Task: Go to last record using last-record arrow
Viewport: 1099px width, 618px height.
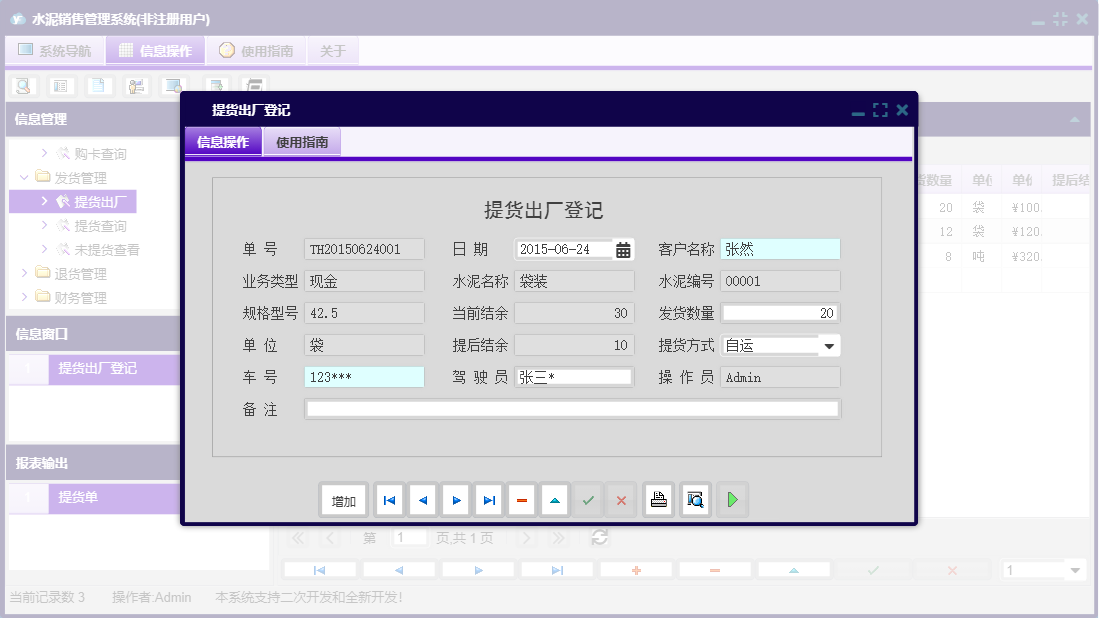Action: (488, 499)
